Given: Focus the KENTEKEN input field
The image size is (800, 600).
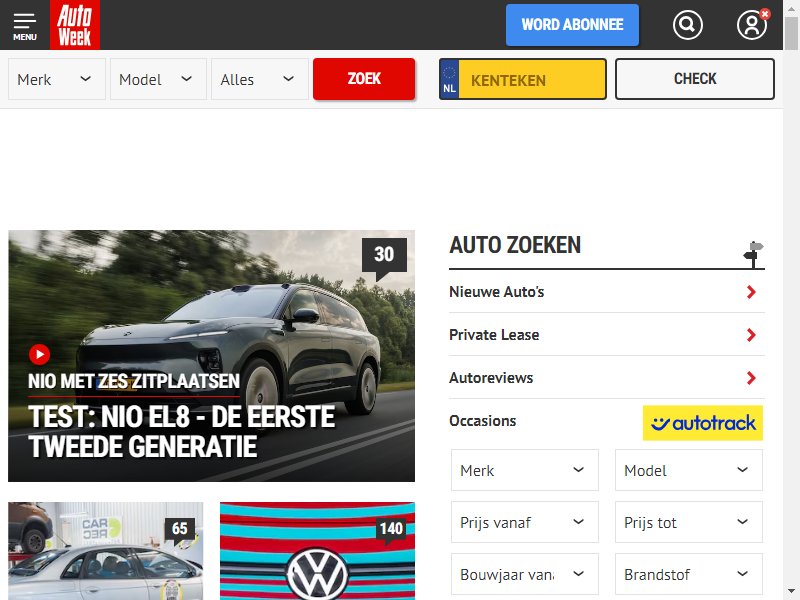Looking at the screenshot, I should (x=532, y=79).
